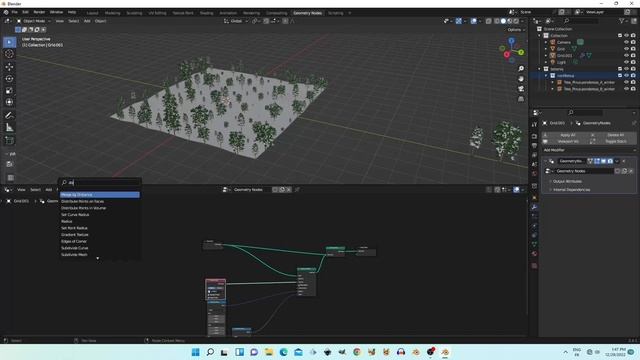Choose Distribute Points on Faces in search results
This screenshot has width=640, height=360.
[100, 202]
